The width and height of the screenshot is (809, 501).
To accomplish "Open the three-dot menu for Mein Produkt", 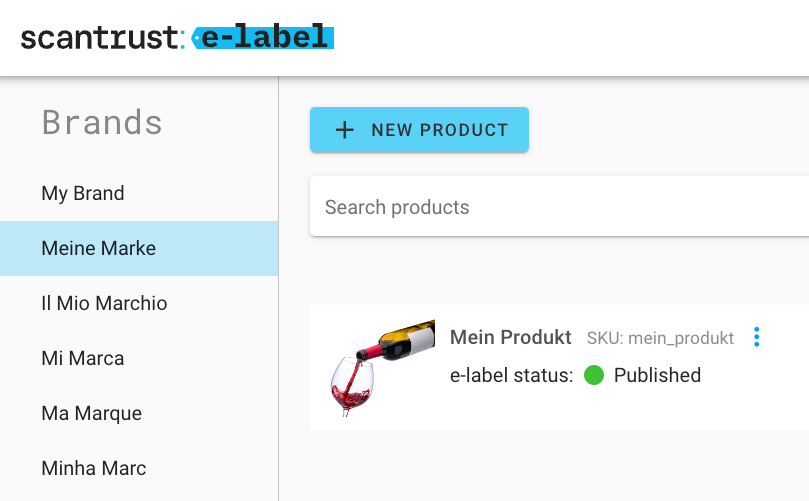I will coord(756,337).
